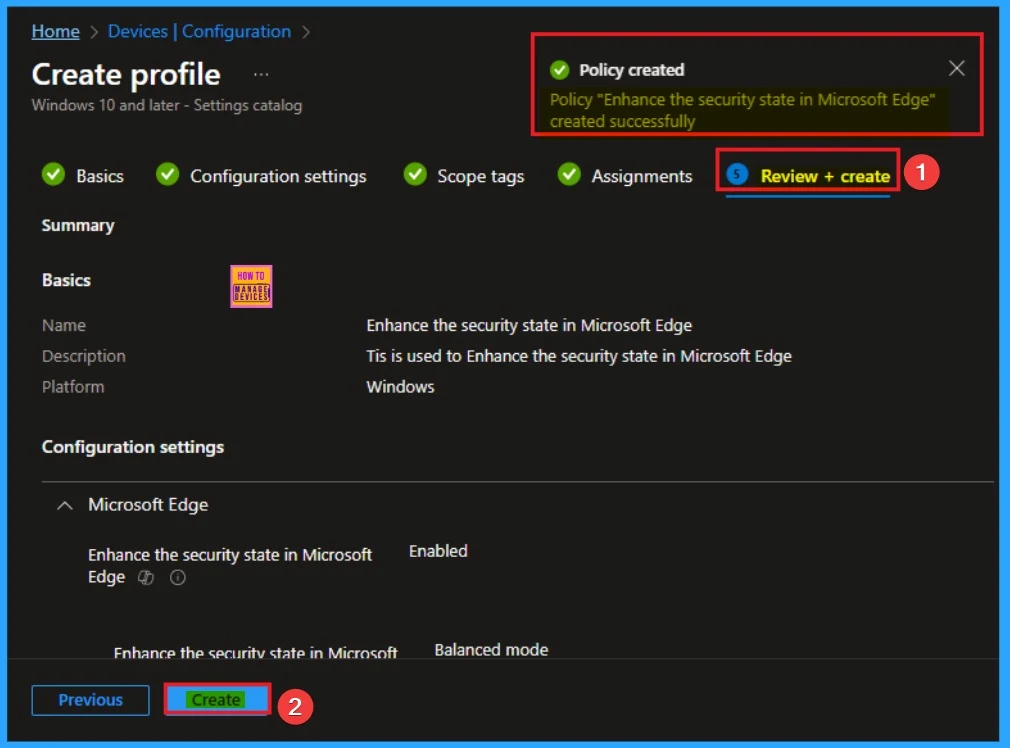Click the Create button
This screenshot has width=1010, height=748.
pos(217,700)
